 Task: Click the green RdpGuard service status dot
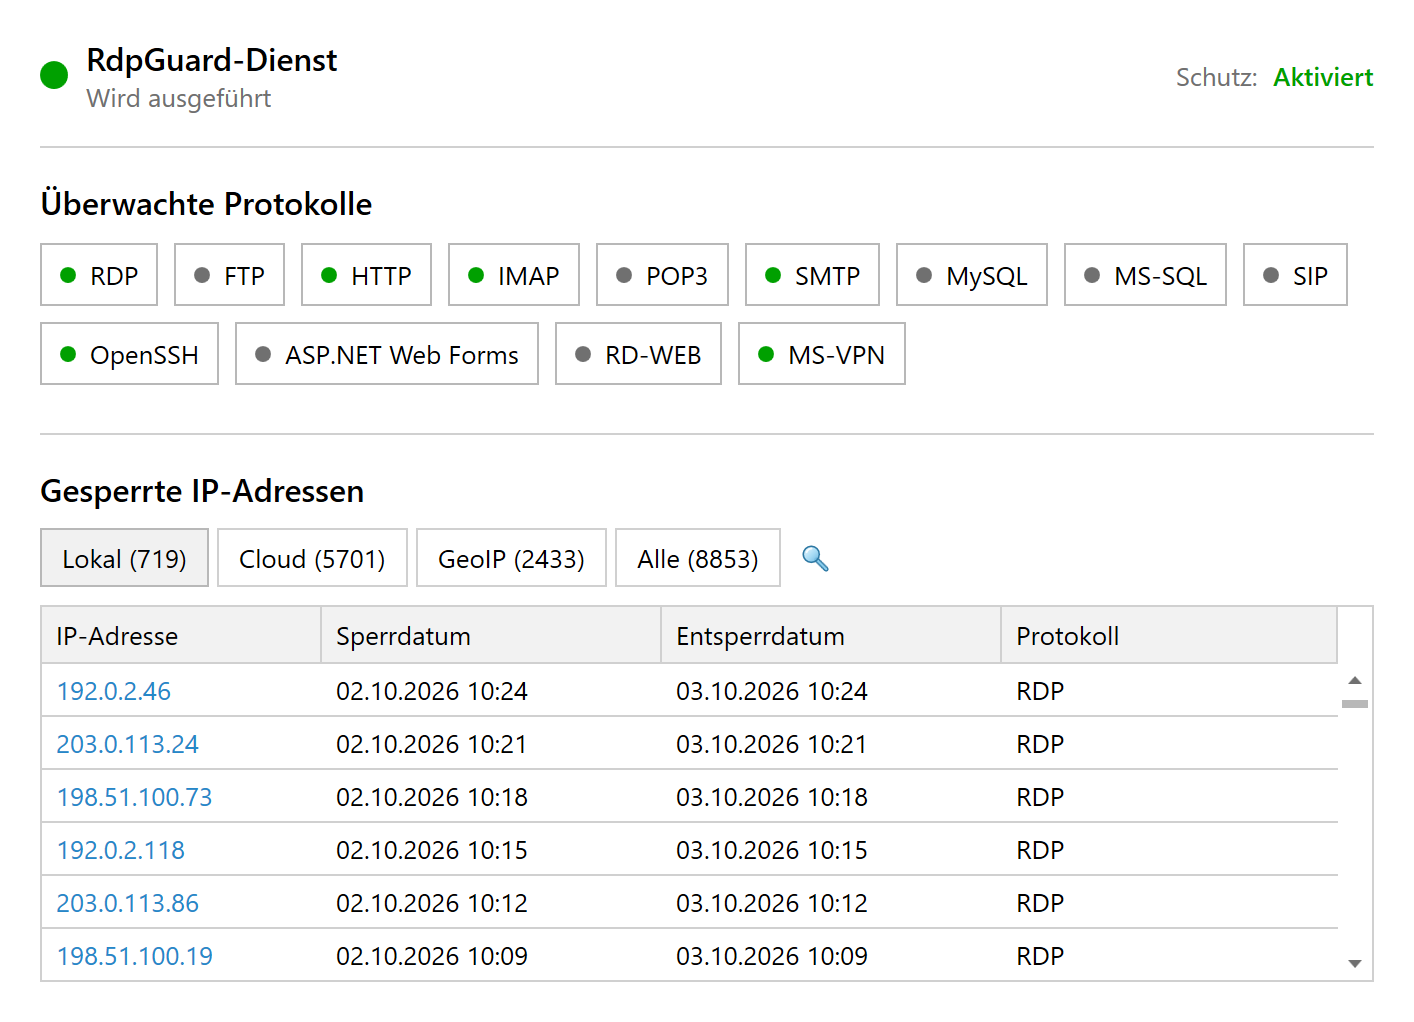(x=54, y=75)
